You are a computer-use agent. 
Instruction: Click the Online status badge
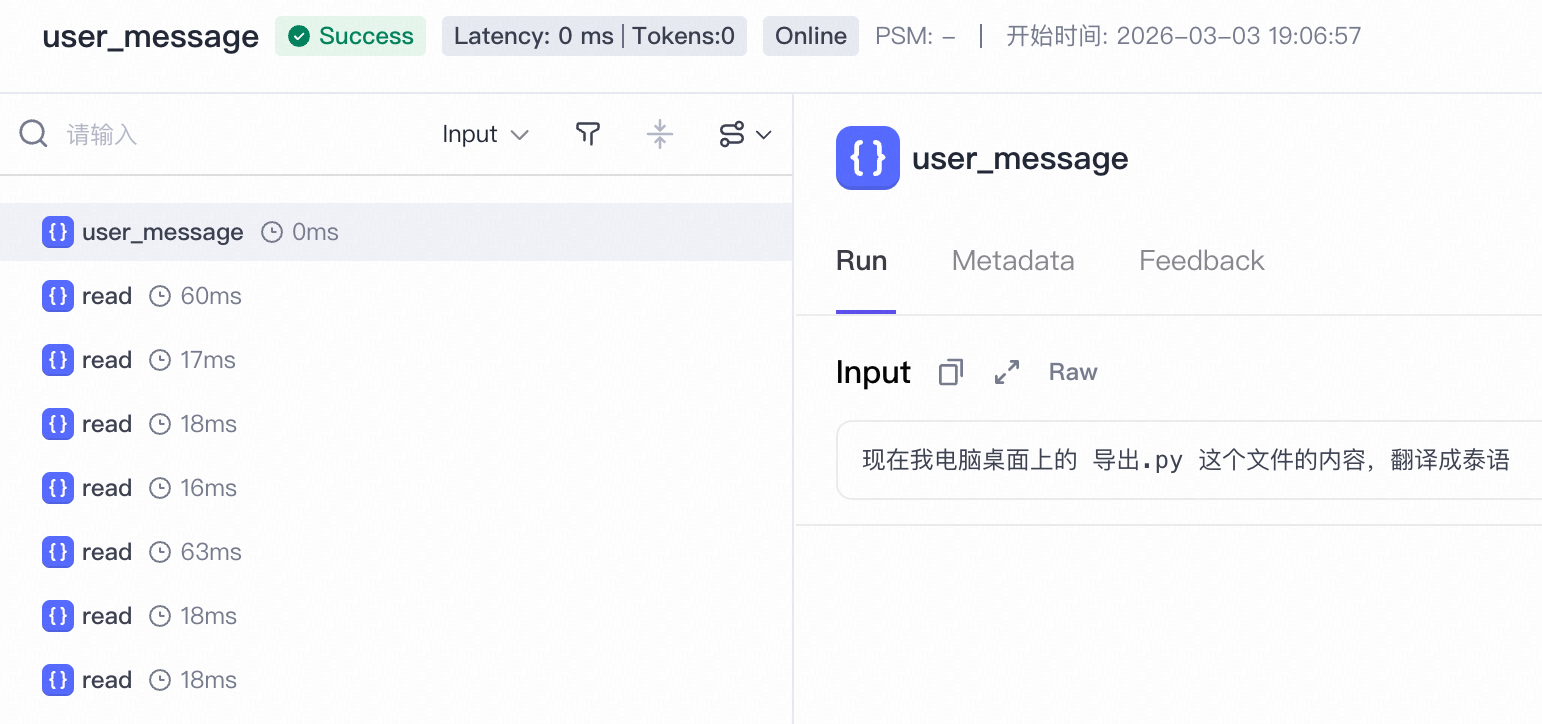point(811,36)
